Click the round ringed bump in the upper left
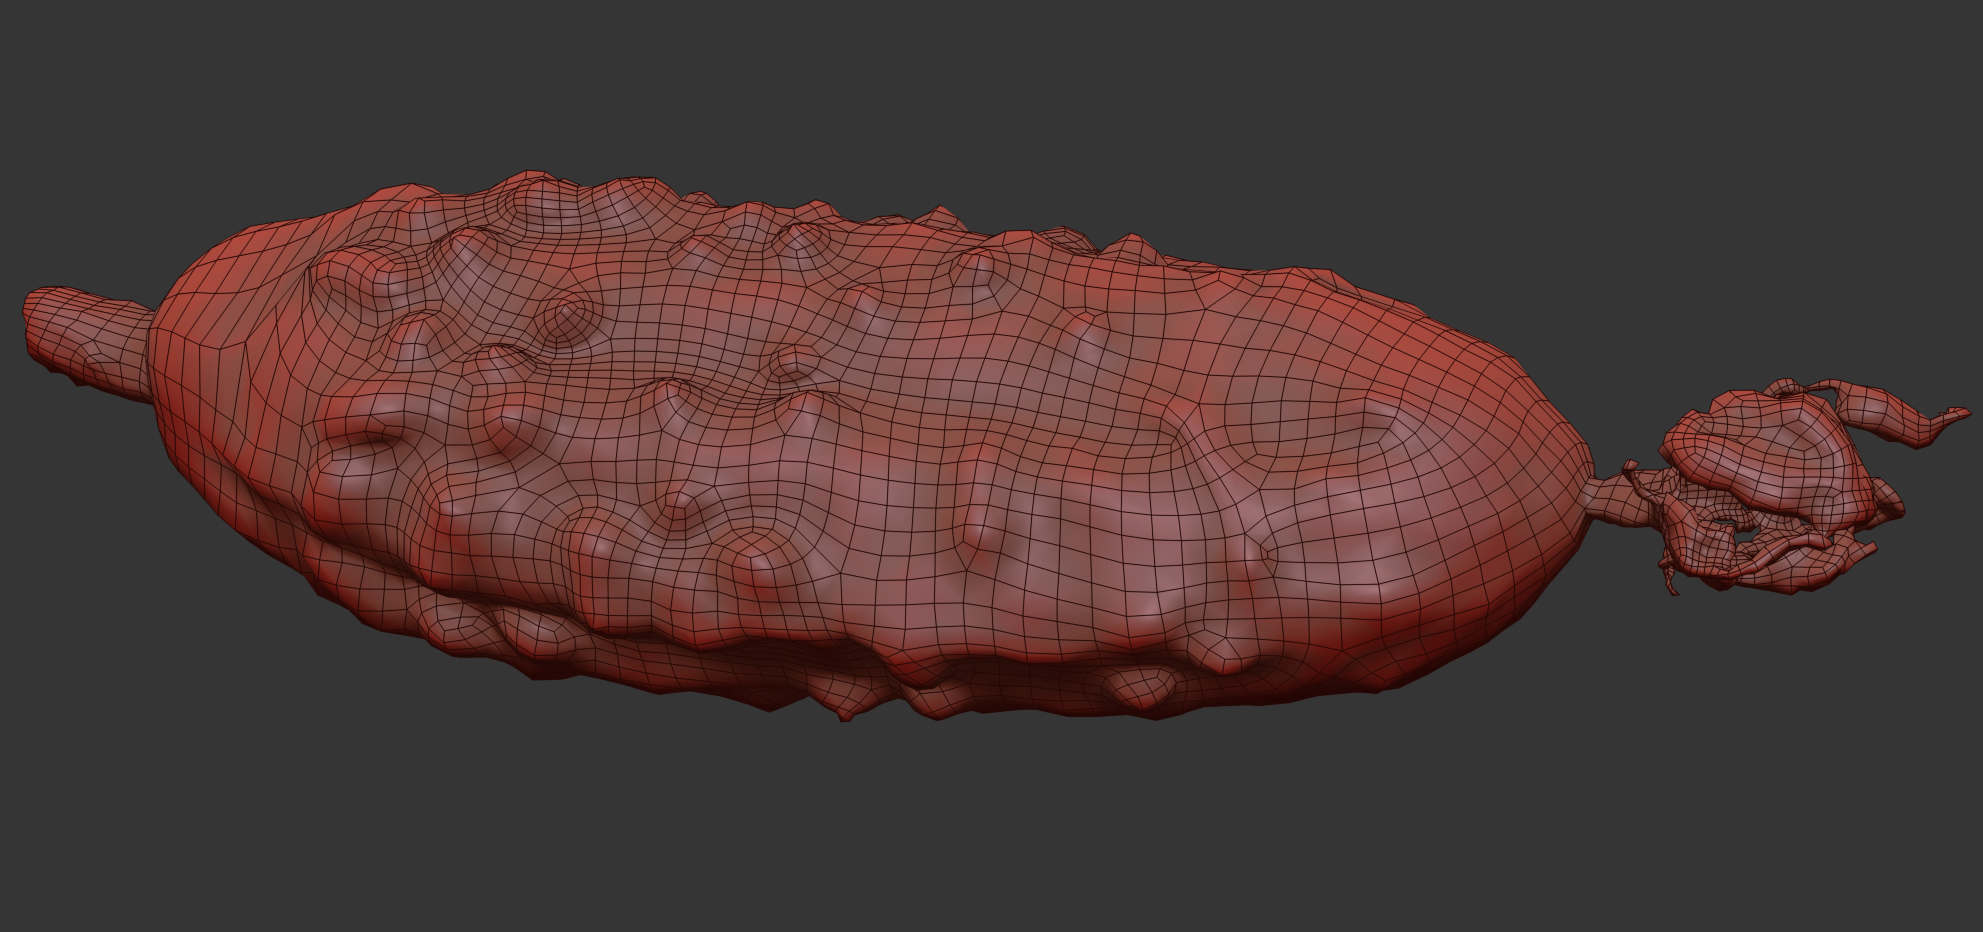1983x932 pixels. tap(566, 316)
